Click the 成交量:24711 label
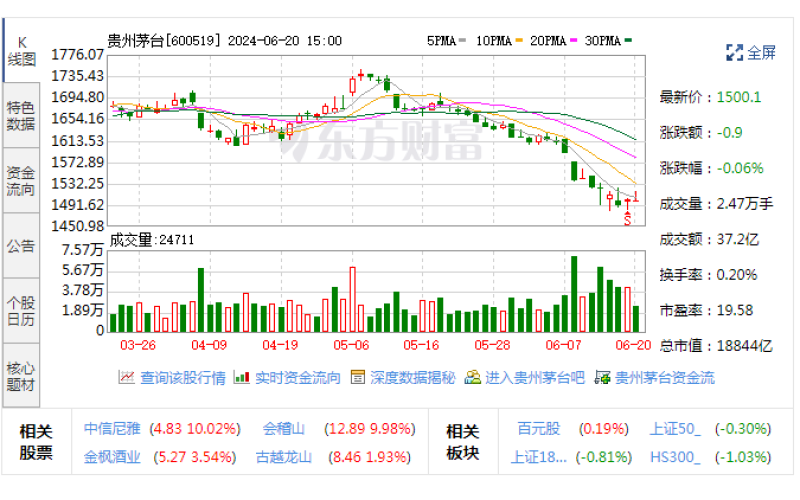This screenshot has height=500, width=800. click(152, 240)
